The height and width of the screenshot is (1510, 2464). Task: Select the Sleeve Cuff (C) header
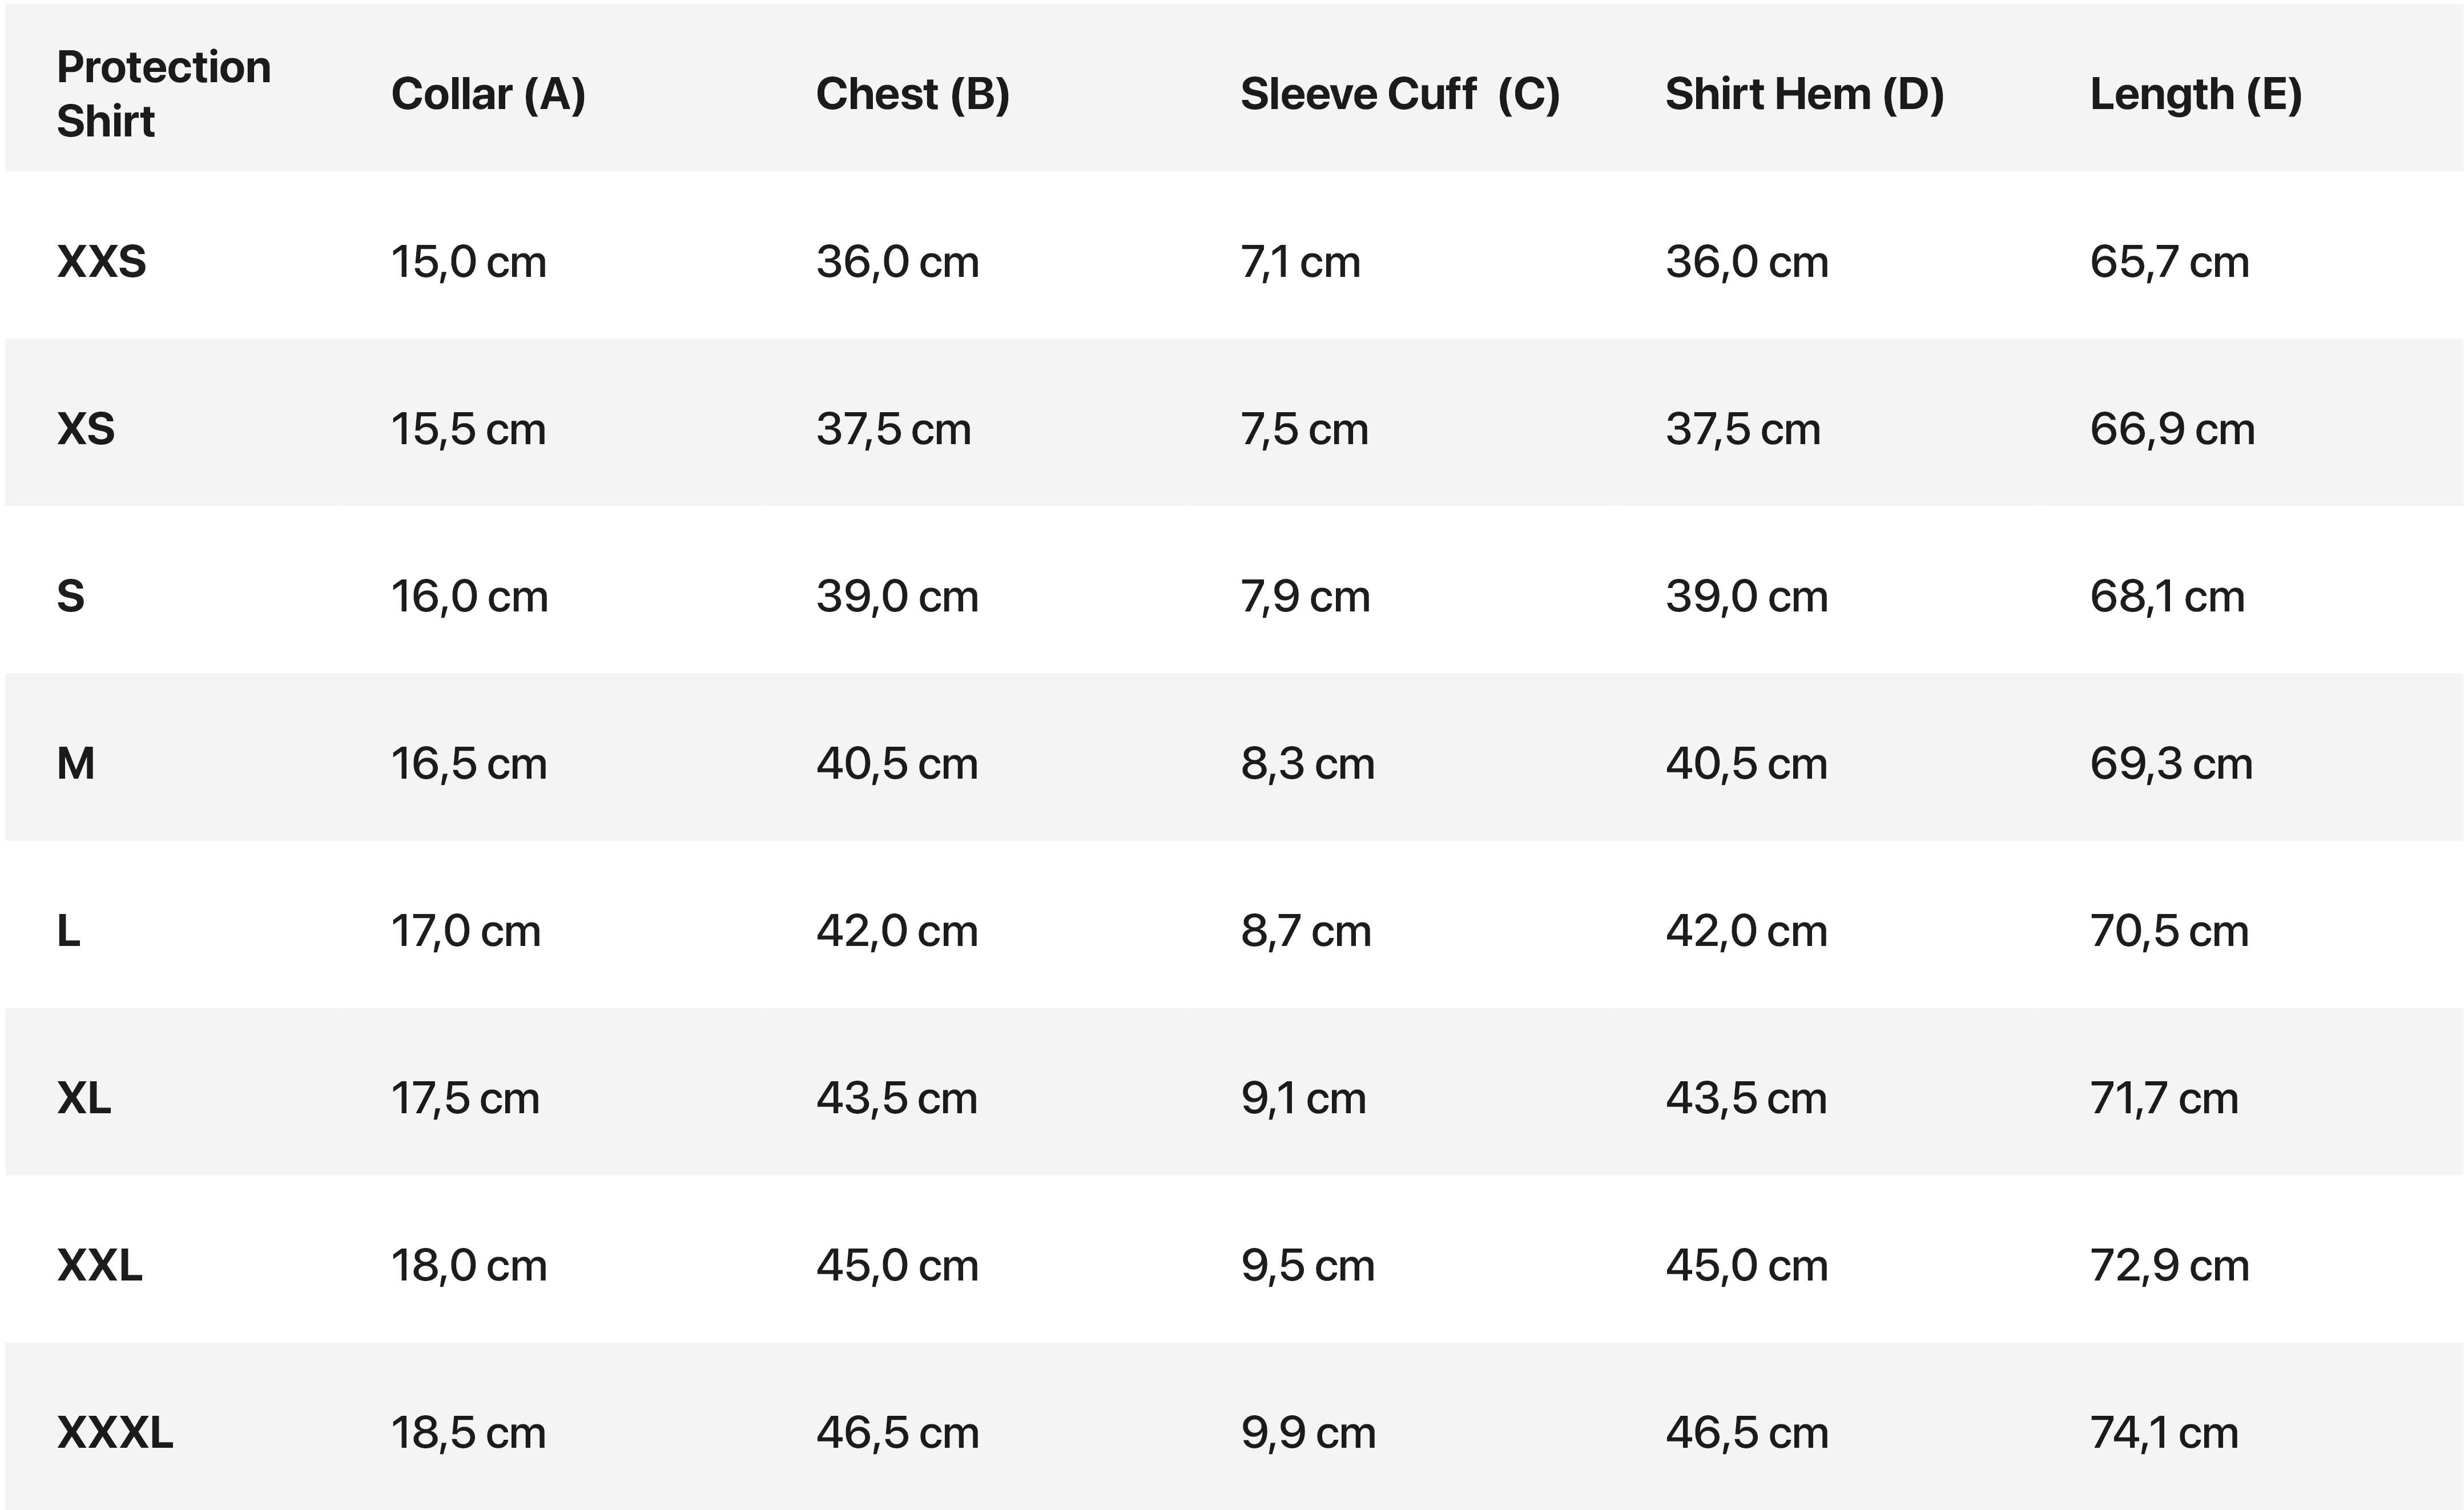click(1400, 94)
